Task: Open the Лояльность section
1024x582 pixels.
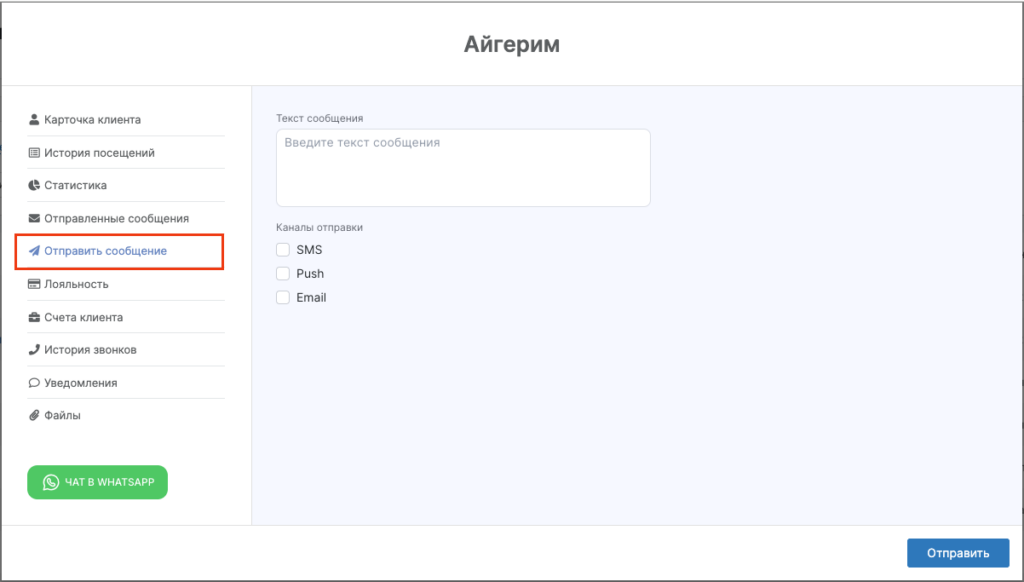Action: coord(76,284)
